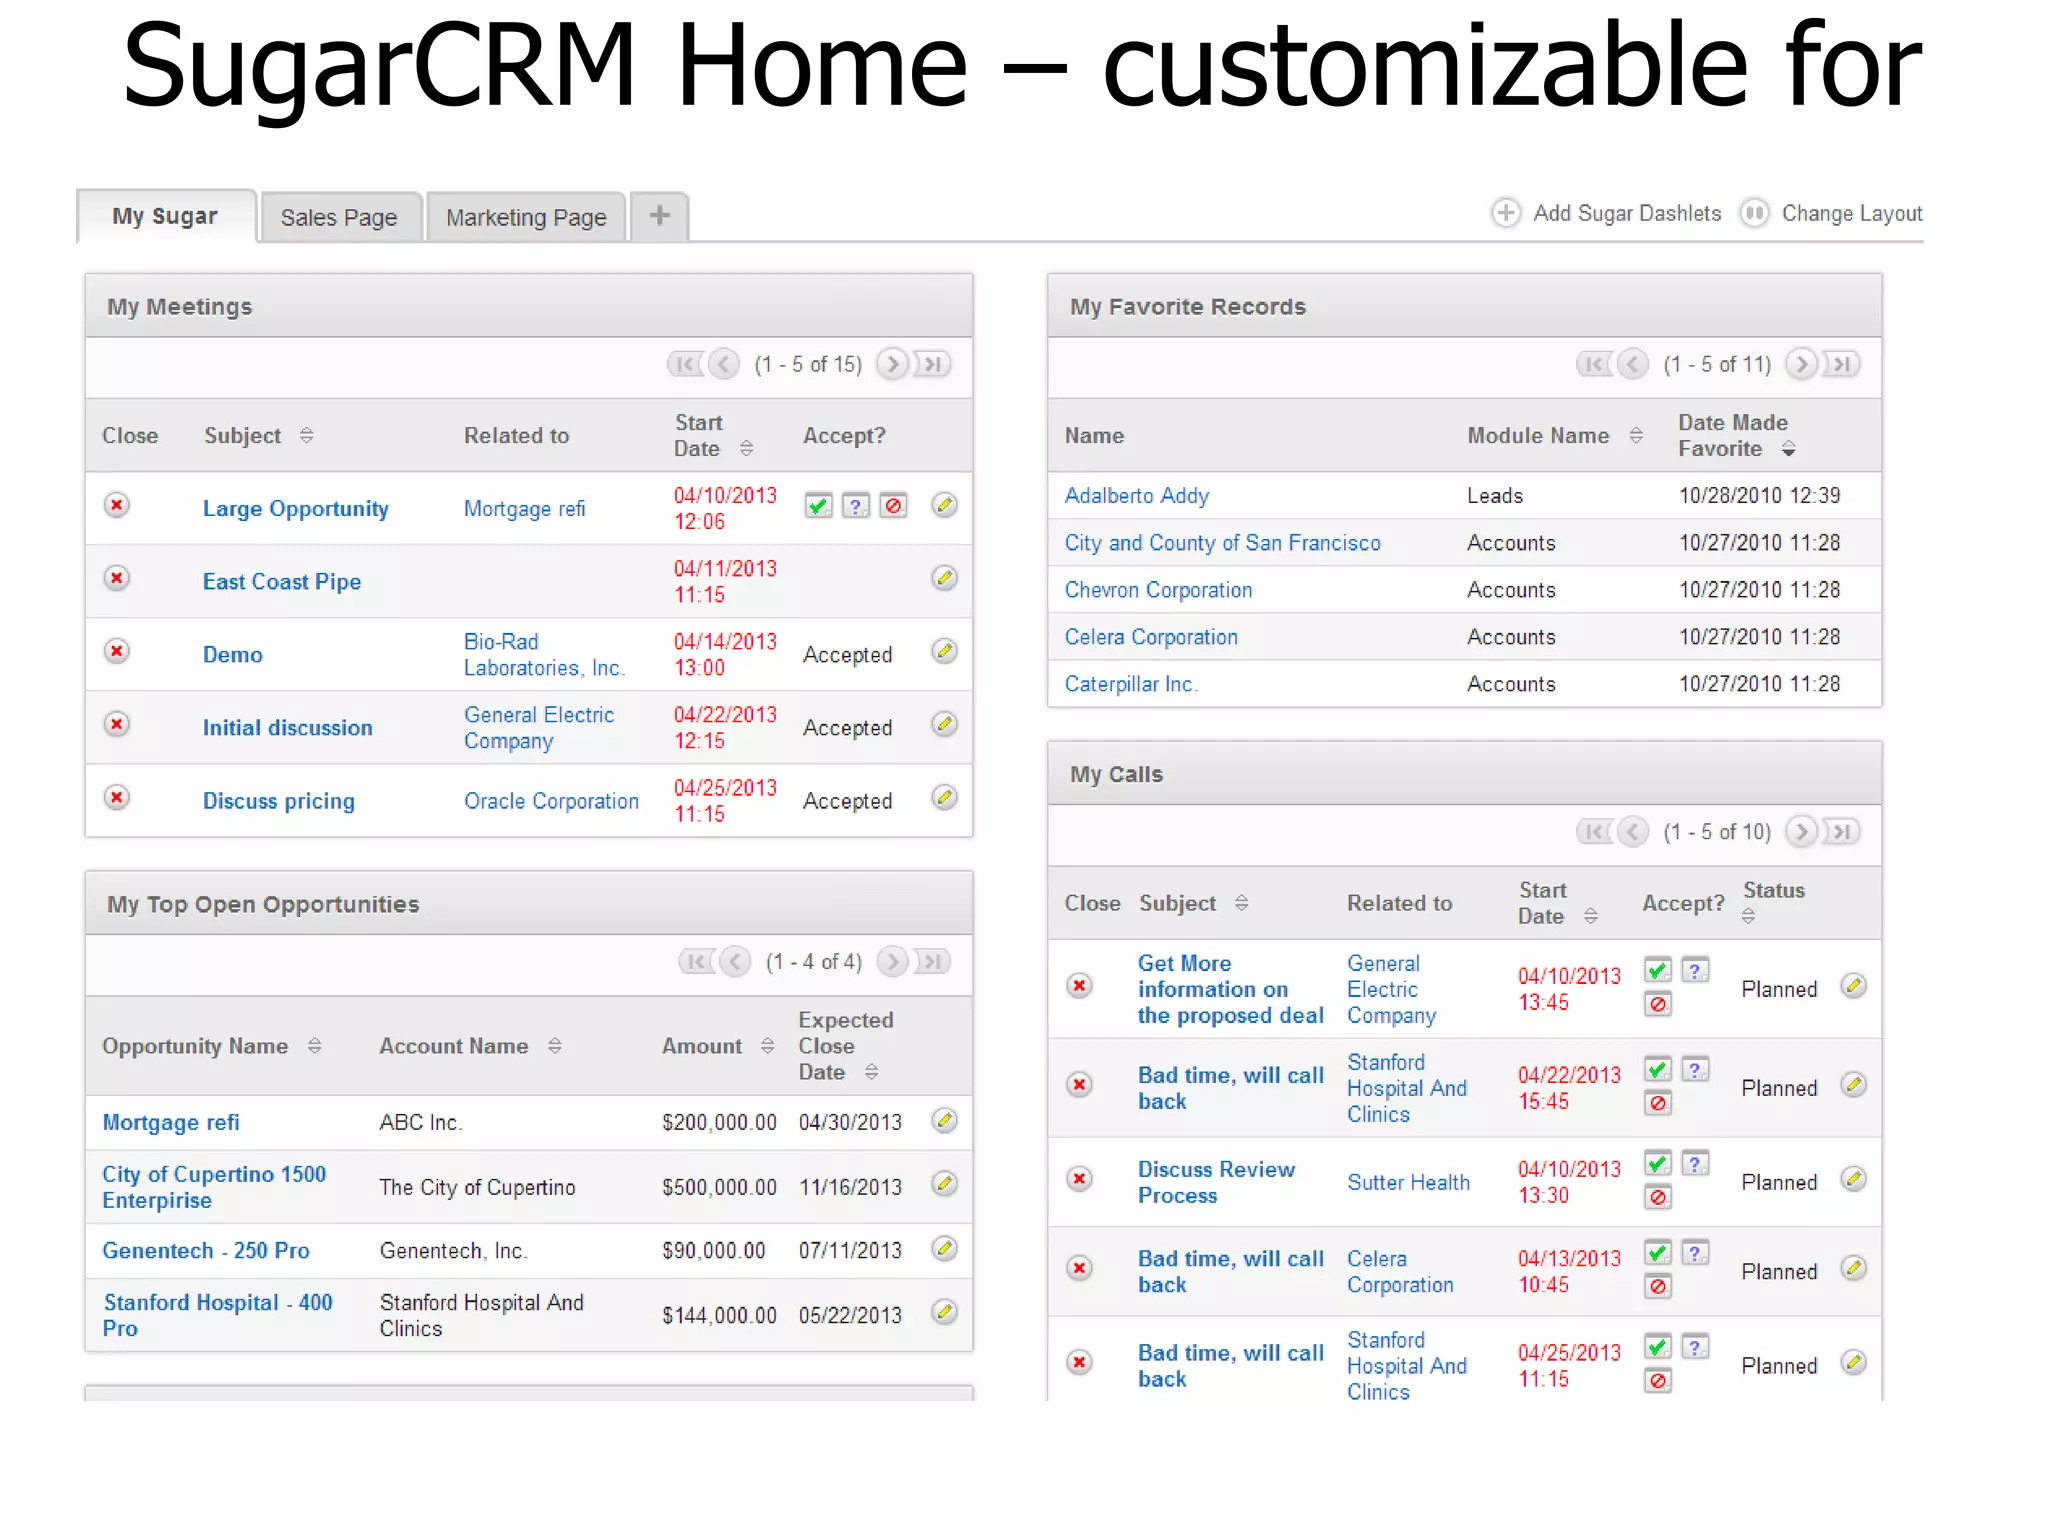Edit the Celera Corporation call

(x=1854, y=1268)
